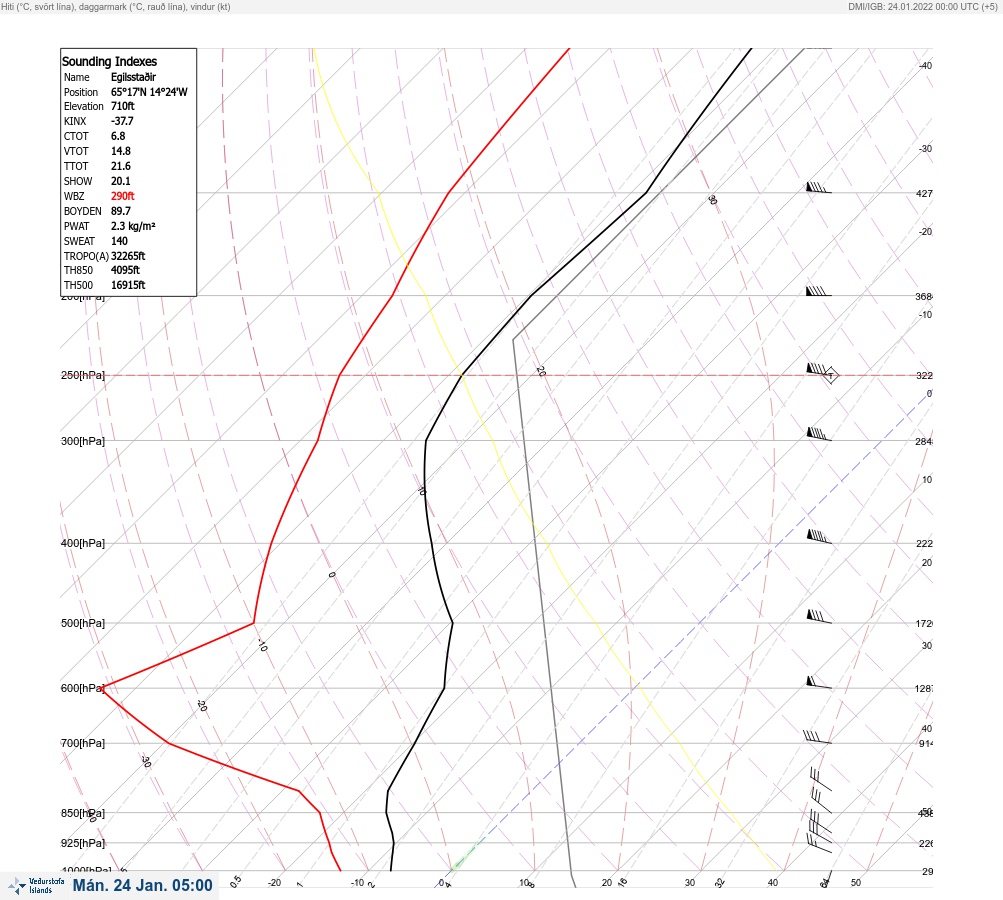Click the '-30' label on right axis

point(925,148)
